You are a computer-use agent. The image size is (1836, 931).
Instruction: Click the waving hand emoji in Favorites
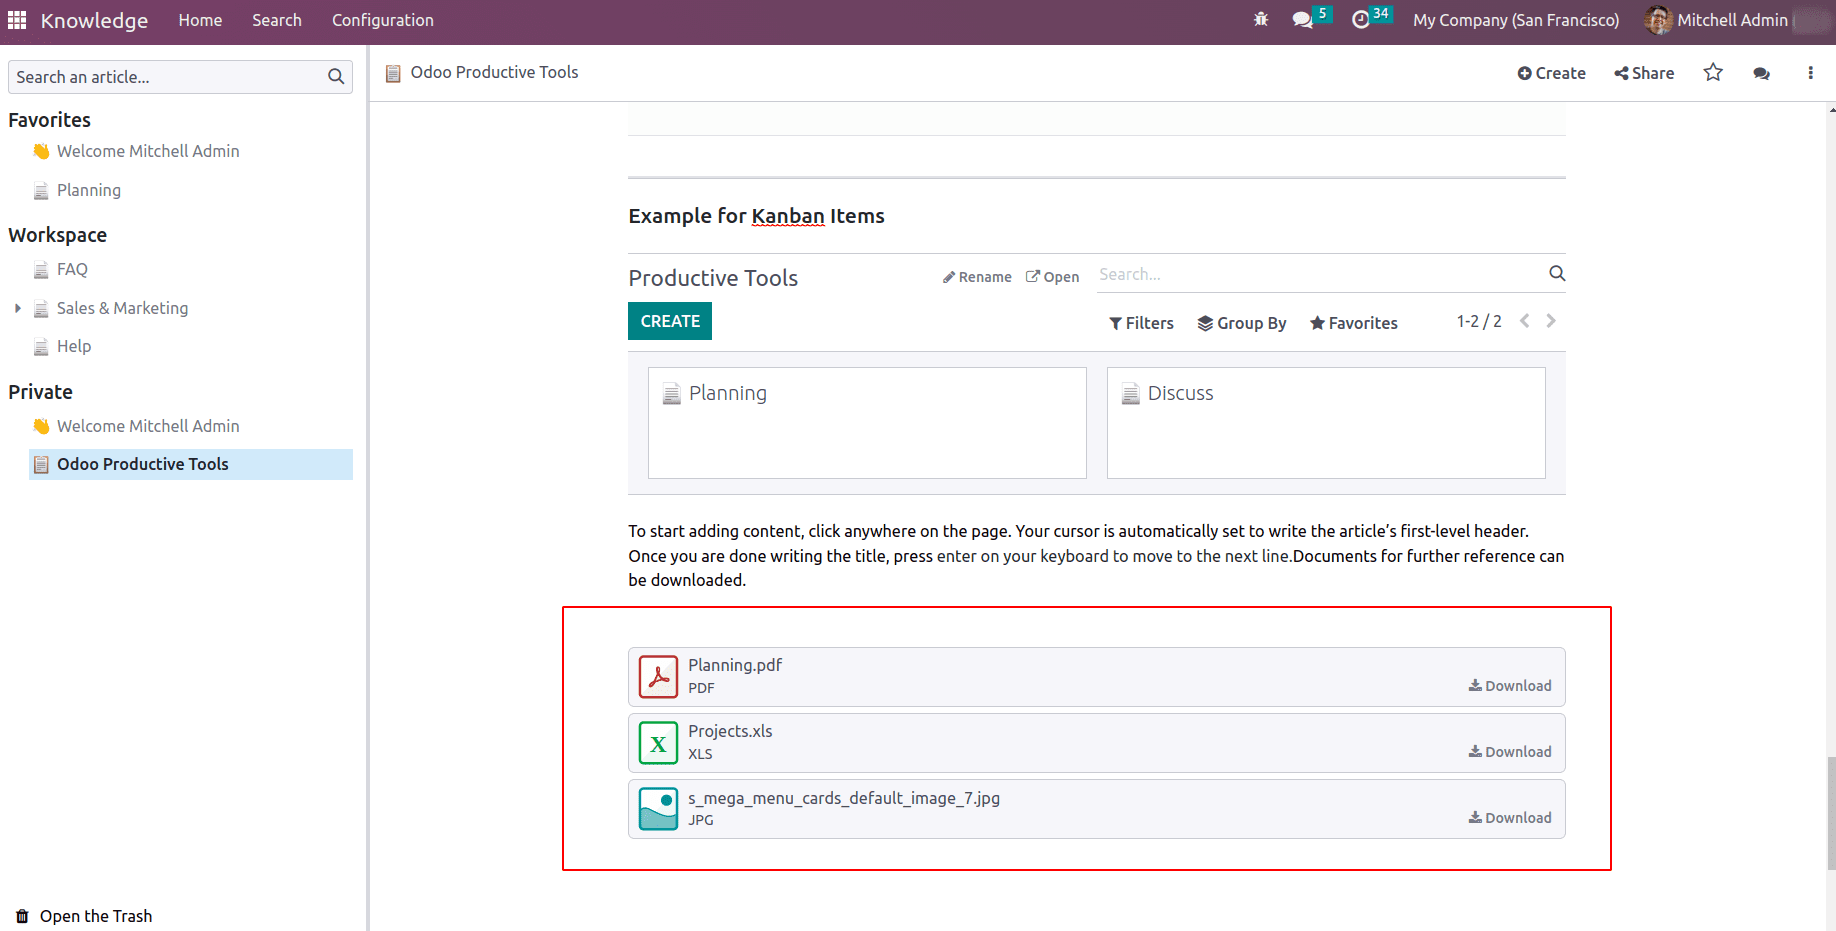(41, 151)
